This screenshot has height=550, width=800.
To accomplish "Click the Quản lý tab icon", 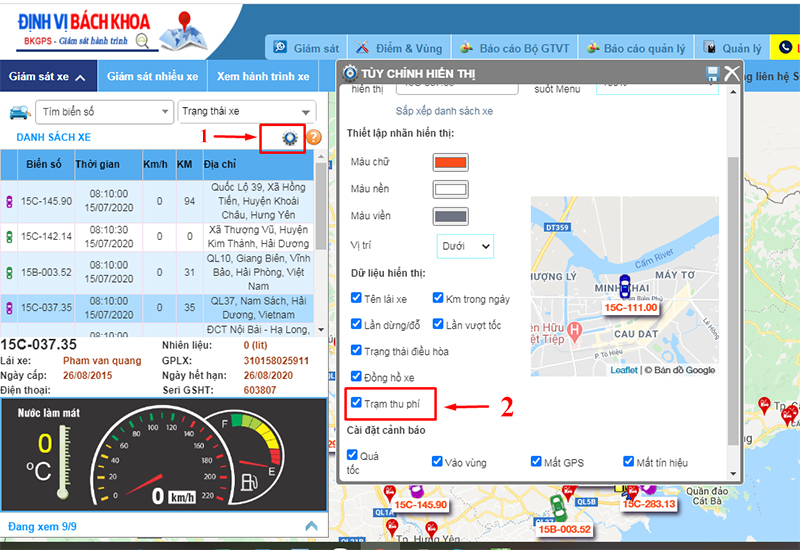I will pos(709,47).
